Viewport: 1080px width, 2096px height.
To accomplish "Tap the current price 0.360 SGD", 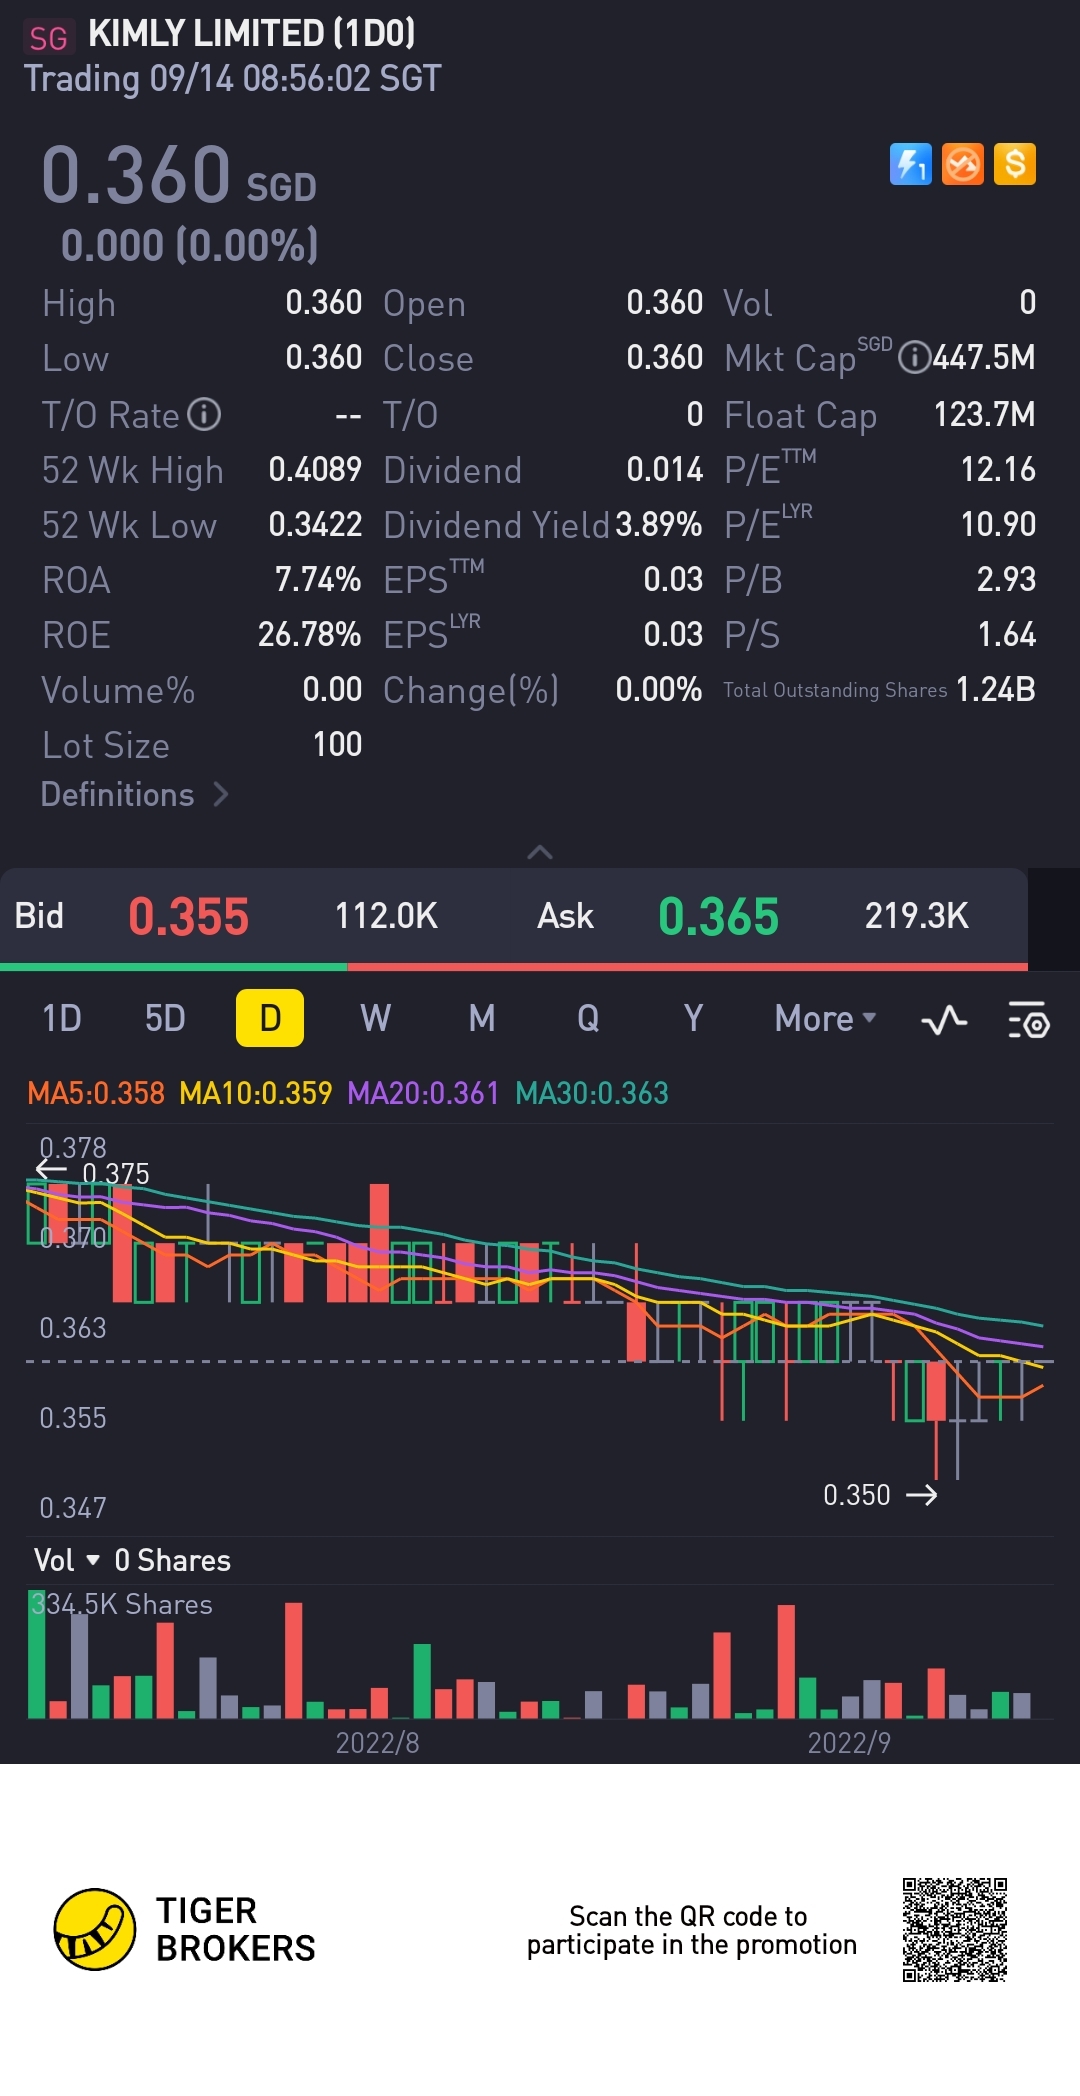I will (x=179, y=174).
